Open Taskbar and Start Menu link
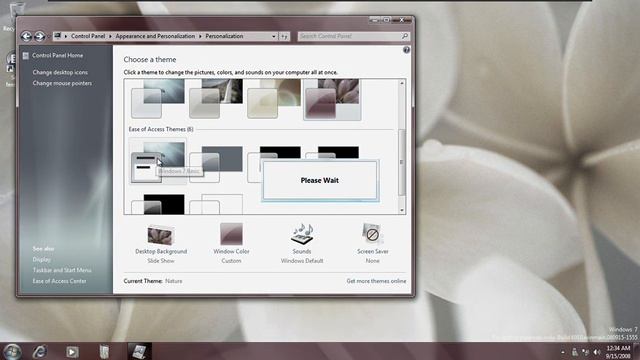640x360 pixels. [62, 270]
